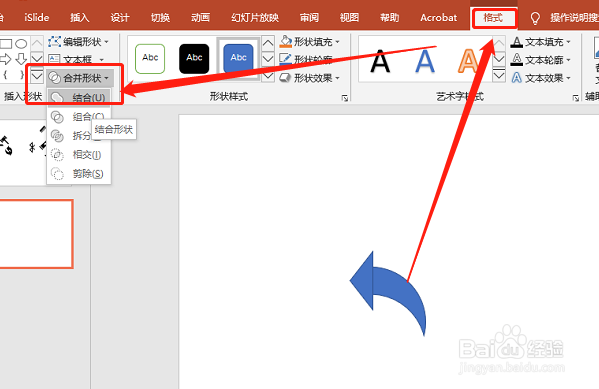Image resolution: width=599 pixels, height=389 pixels.
Task: Open the 视图 tab
Action: click(x=349, y=18)
